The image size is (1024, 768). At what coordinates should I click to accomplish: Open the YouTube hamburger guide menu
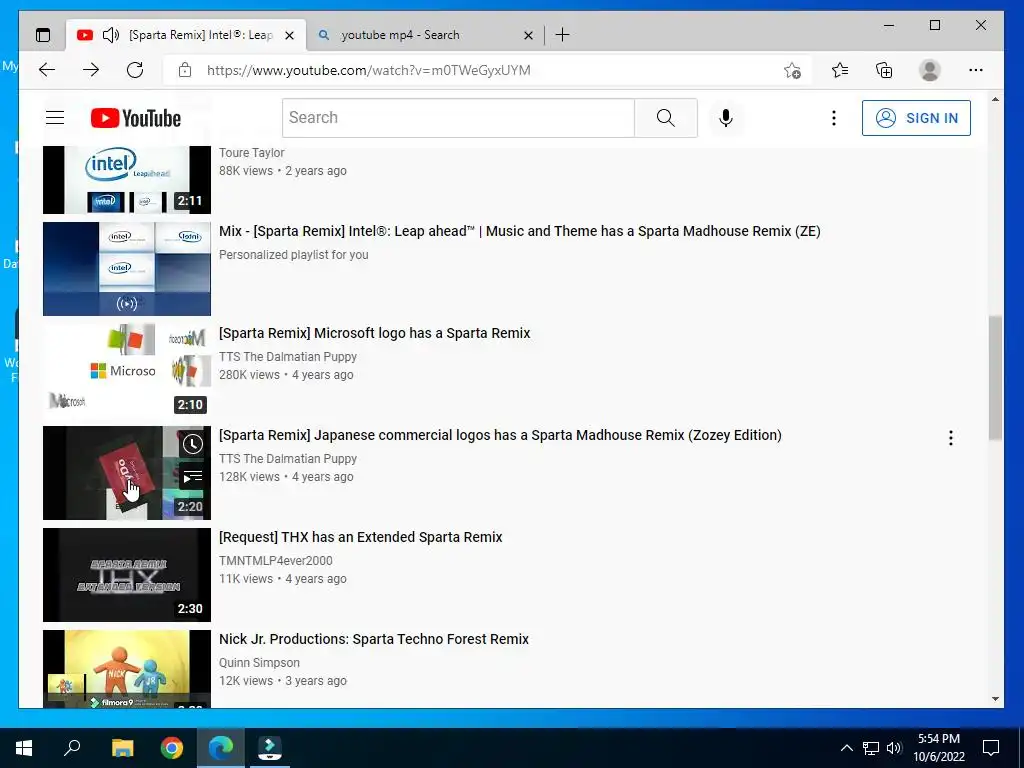55,118
